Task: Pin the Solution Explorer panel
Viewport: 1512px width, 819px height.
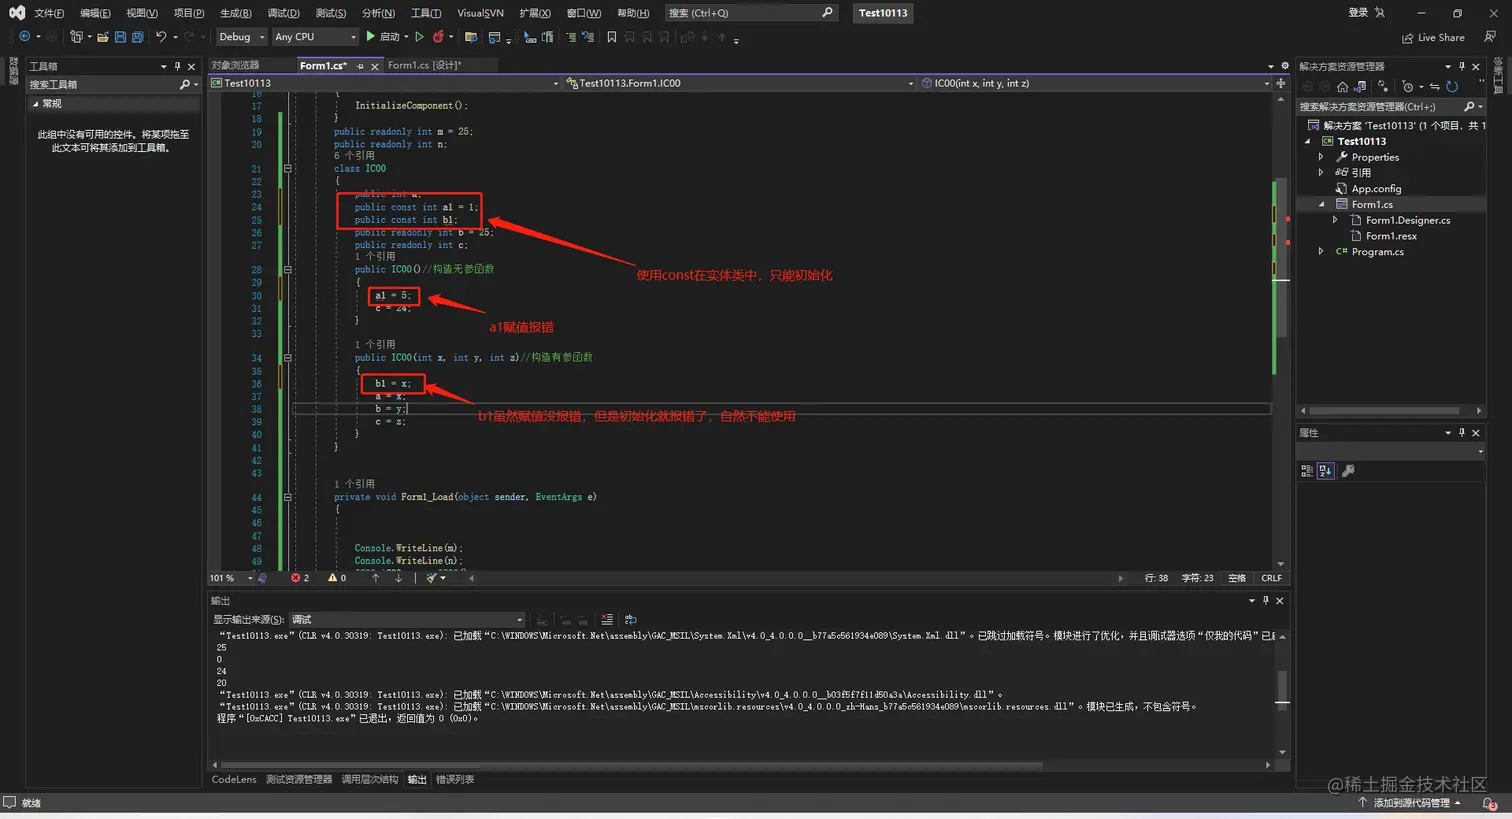Action: 1461,67
